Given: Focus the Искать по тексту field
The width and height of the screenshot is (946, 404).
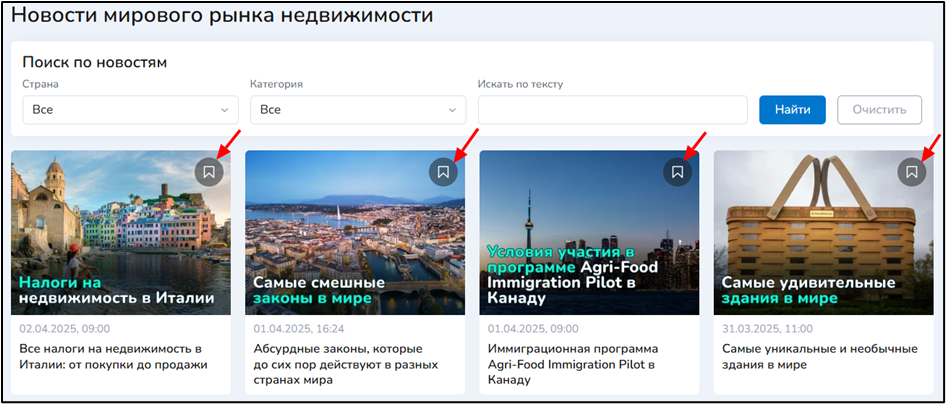Looking at the screenshot, I should tap(613, 110).
